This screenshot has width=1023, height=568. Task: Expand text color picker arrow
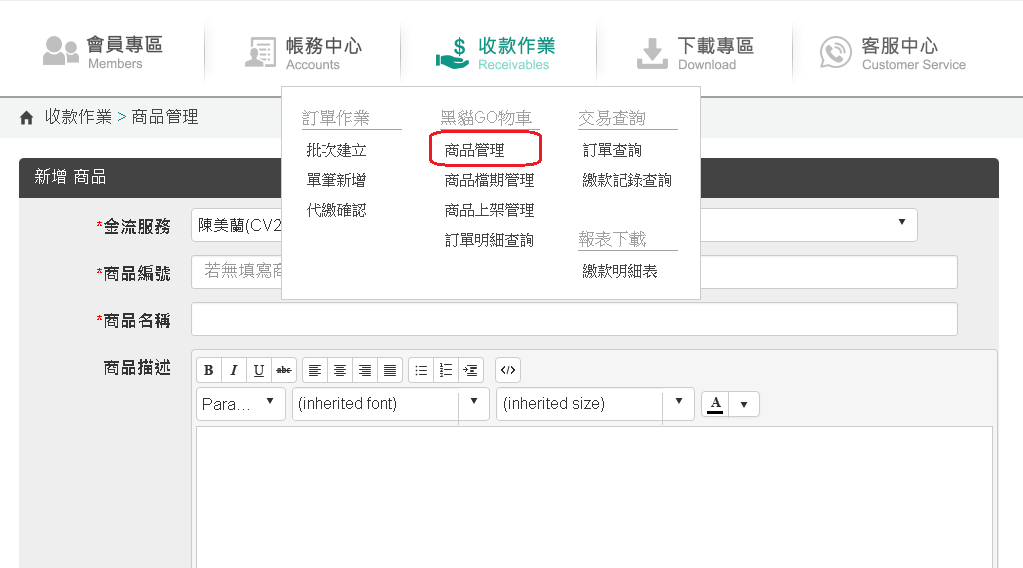744,404
